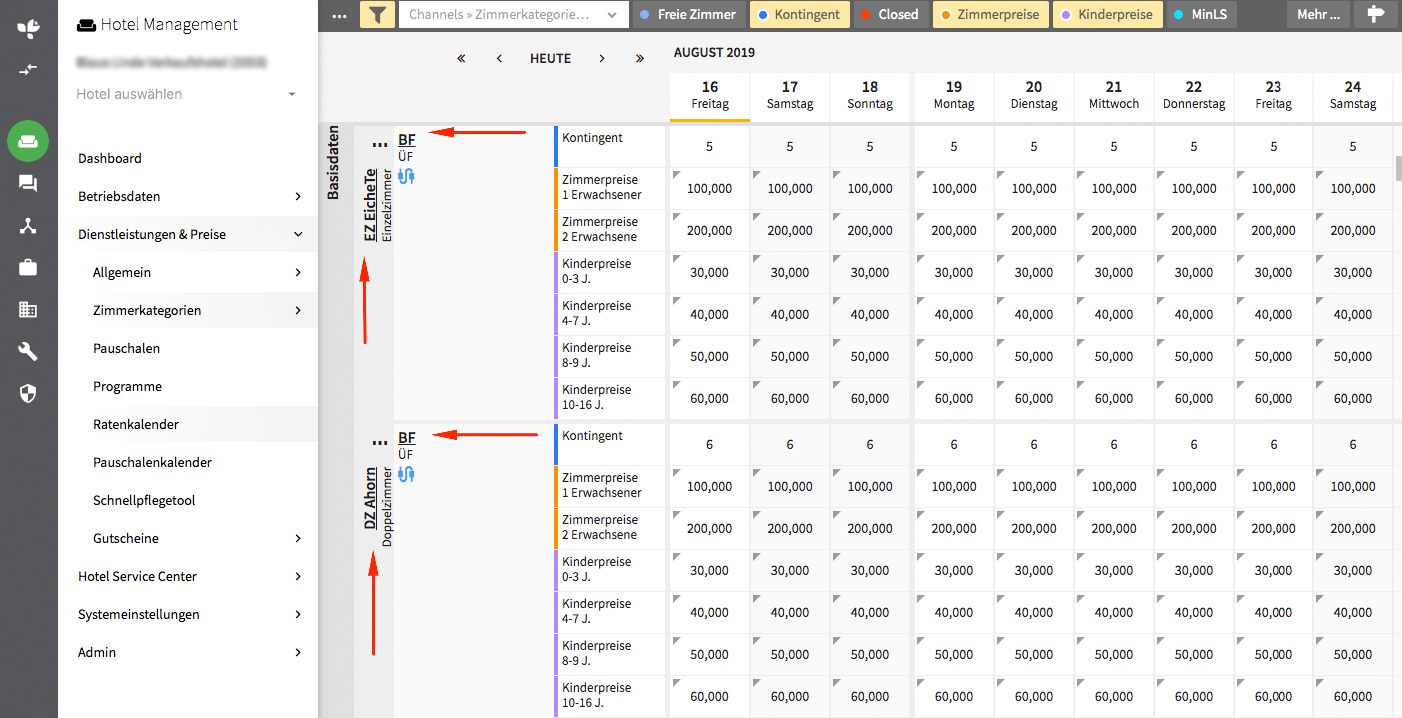The height and width of the screenshot is (718, 1402).
Task: Click DZ Ahorn Kinderpreise 10-16 J. on 23 Freitag
Action: point(1274,696)
